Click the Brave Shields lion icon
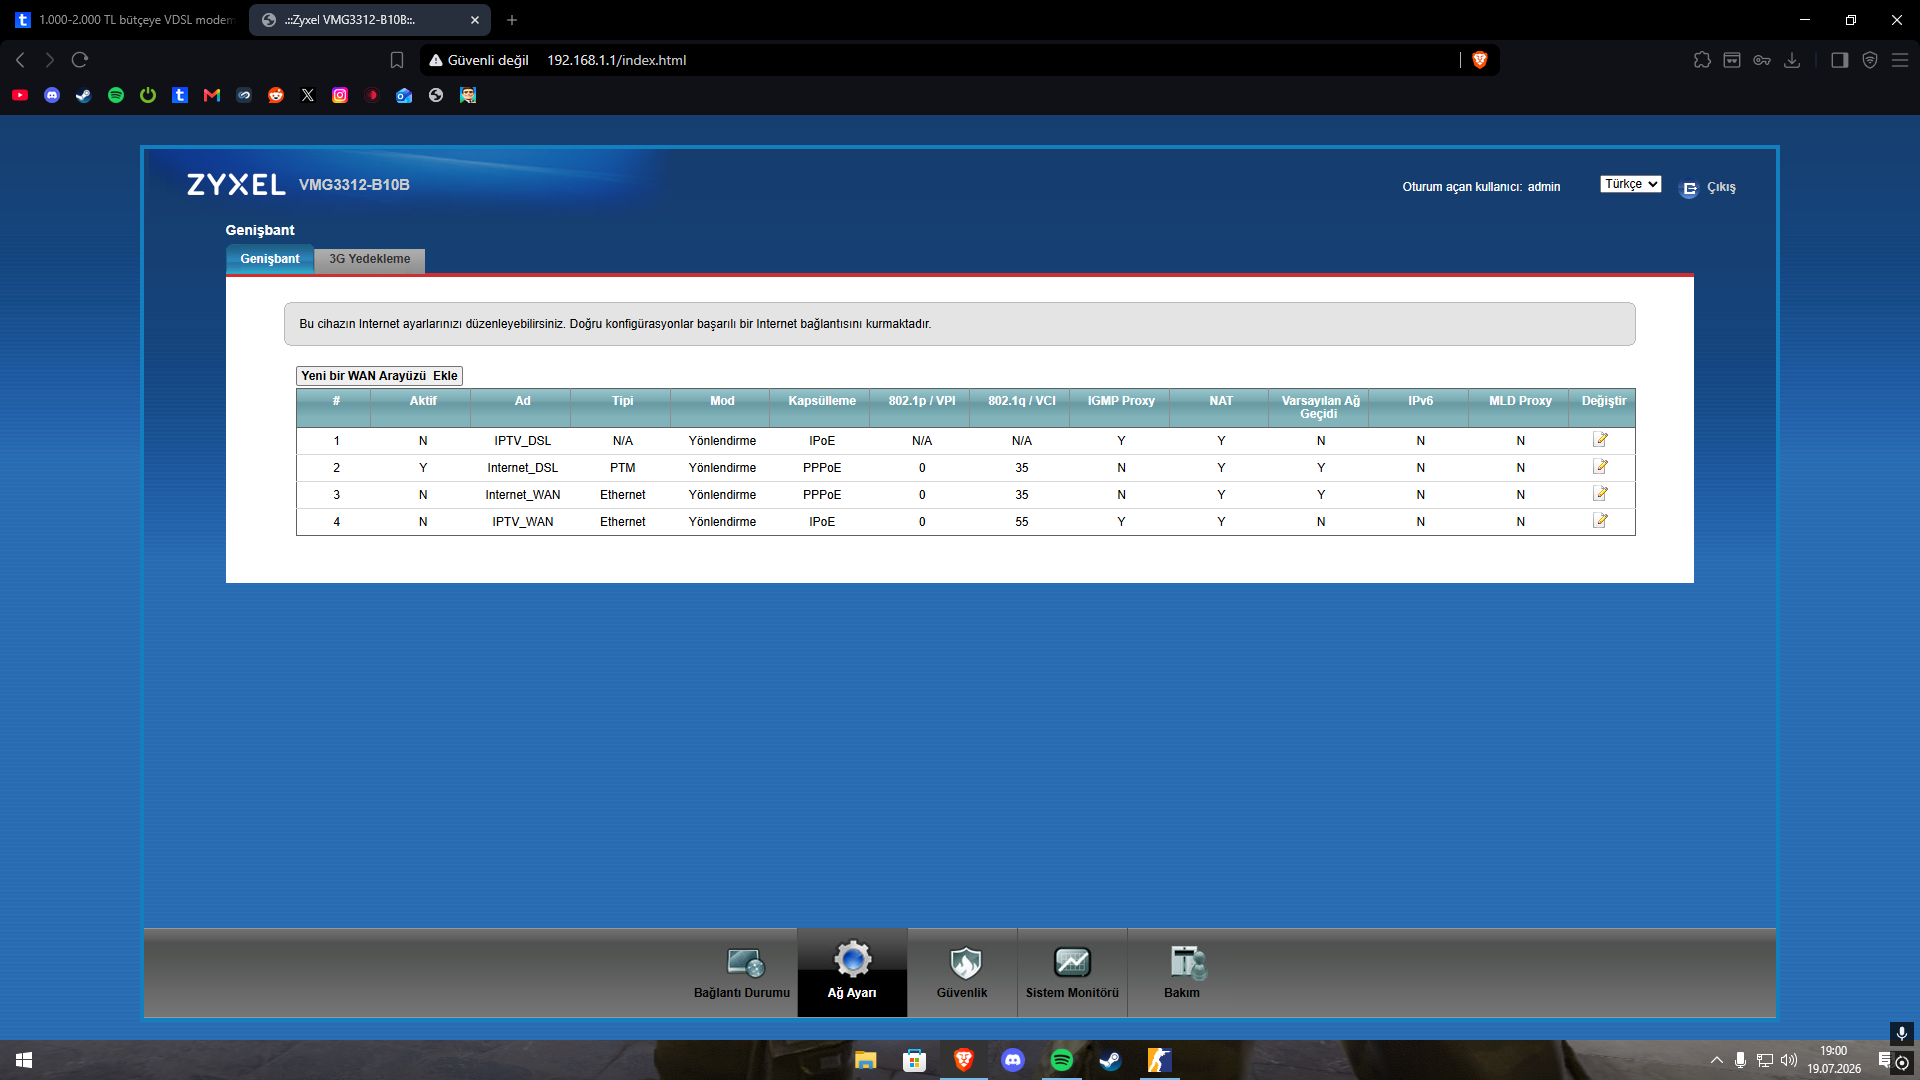The image size is (1920, 1080). (x=1480, y=60)
